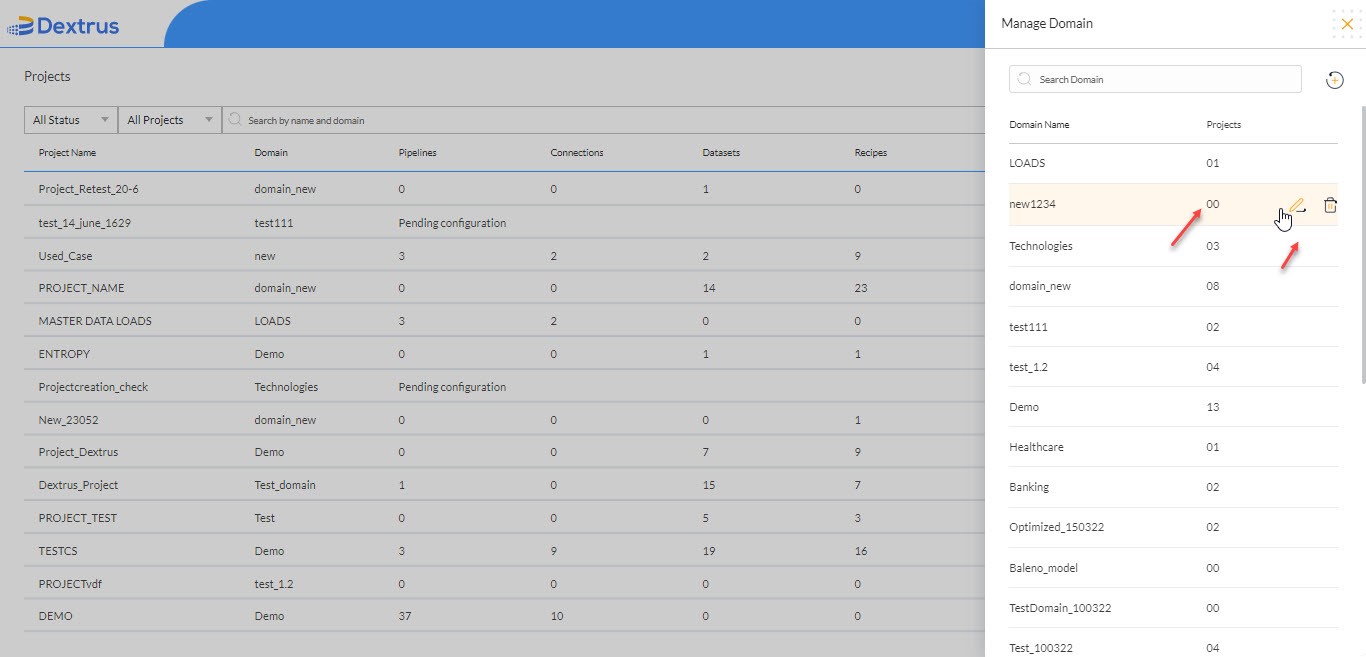Click the Domain Name column header
1366x657 pixels.
pos(1039,125)
